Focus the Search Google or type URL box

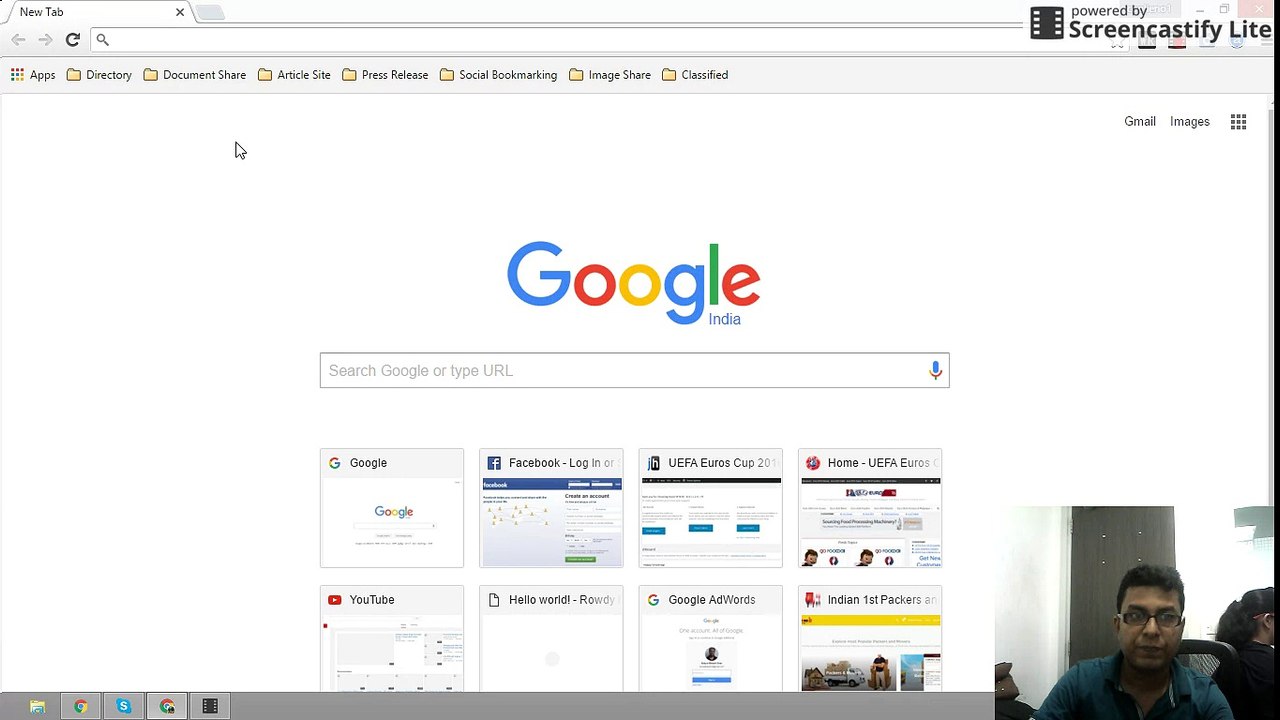coord(634,370)
